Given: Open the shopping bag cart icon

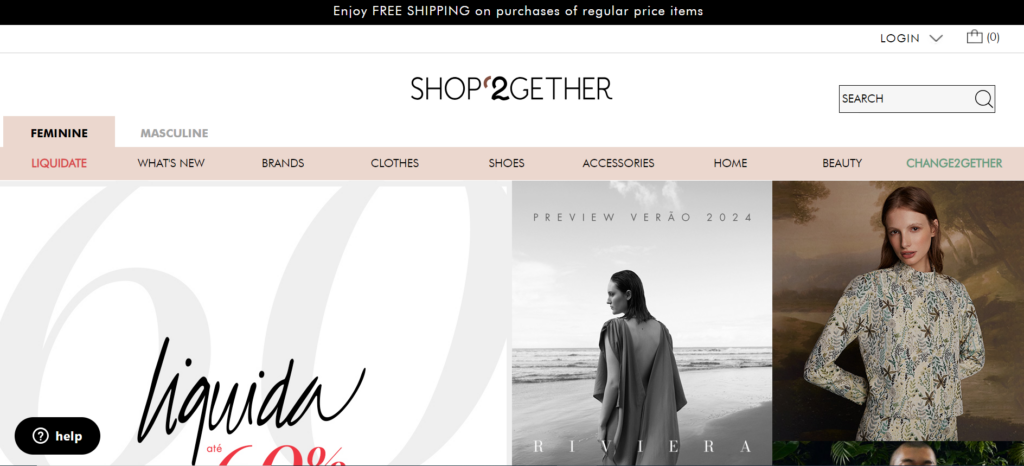Looking at the screenshot, I should pos(974,37).
